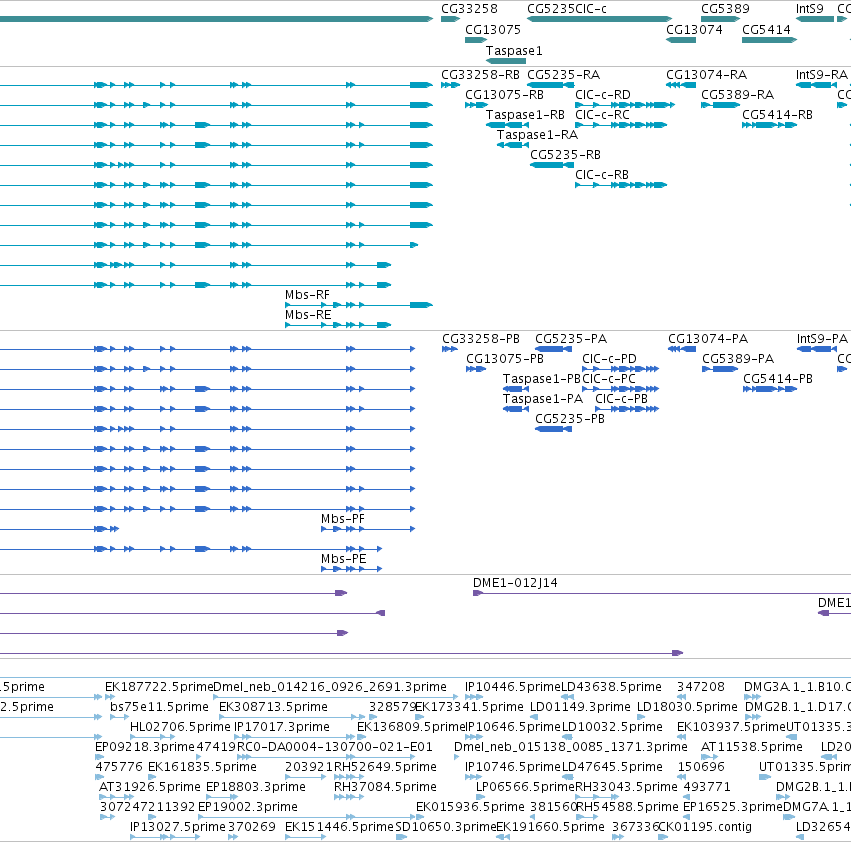
Task: Select EST label LD01149.3prime
Action: (580, 707)
